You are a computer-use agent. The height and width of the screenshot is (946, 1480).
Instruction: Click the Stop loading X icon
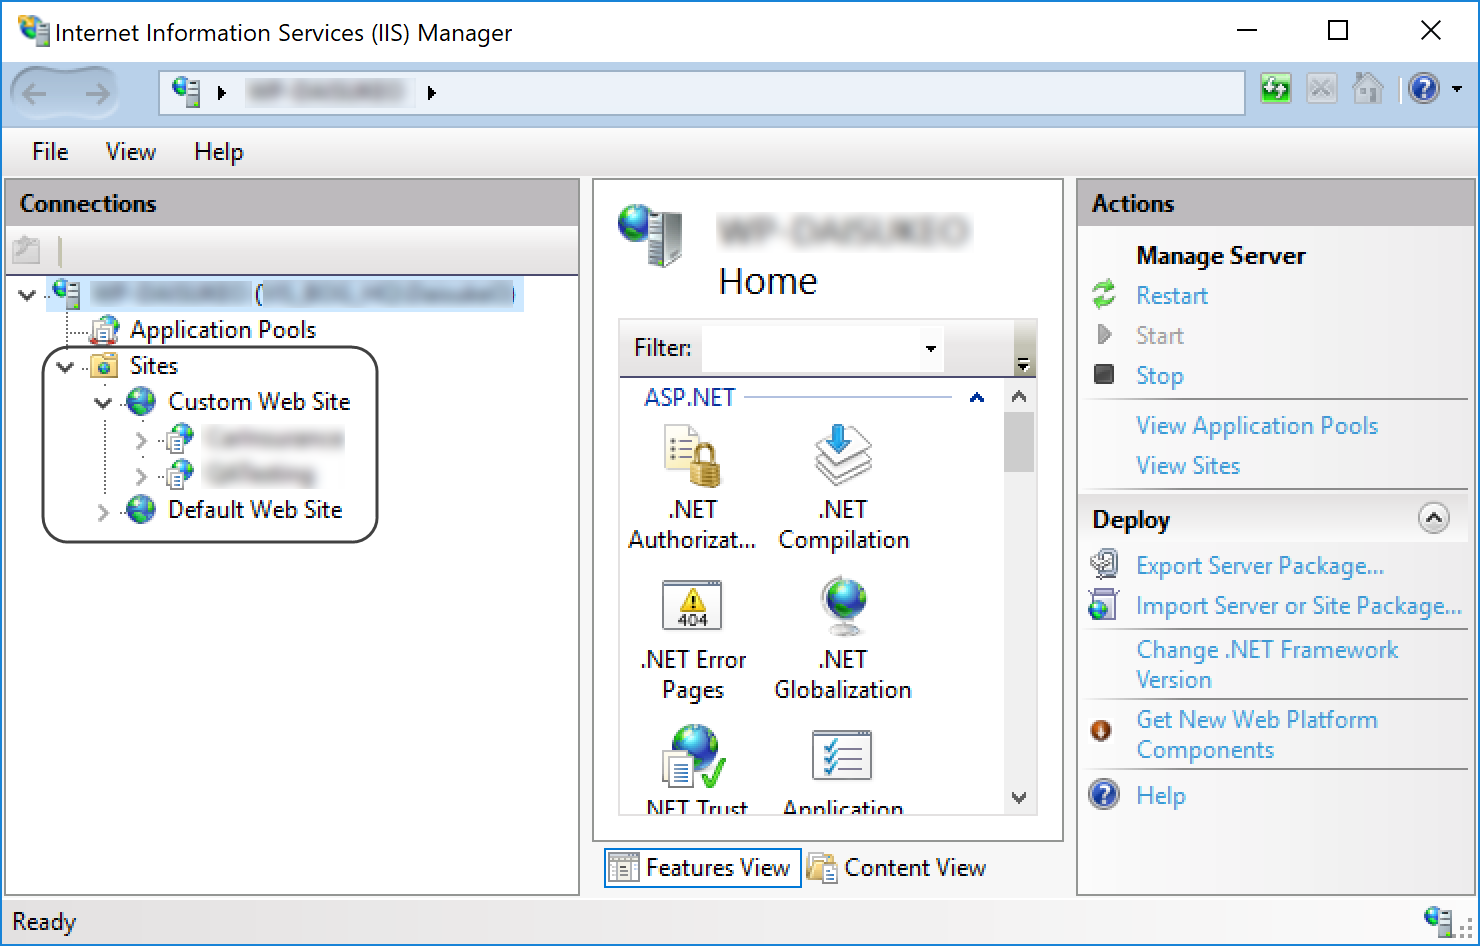pos(1321,89)
